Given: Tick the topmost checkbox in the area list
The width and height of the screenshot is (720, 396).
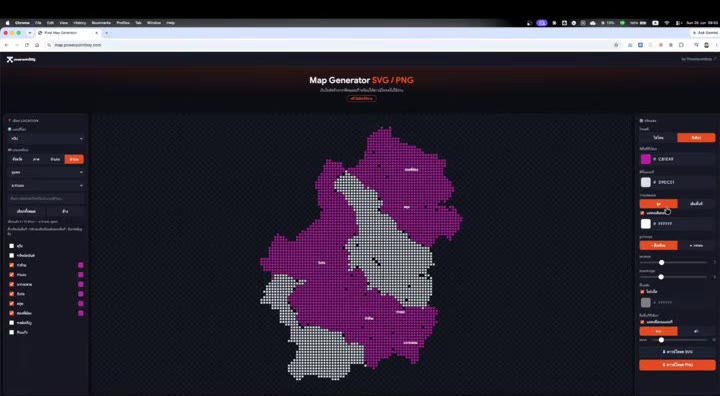Looking at the screenshot, I should (x=11, y=246).
